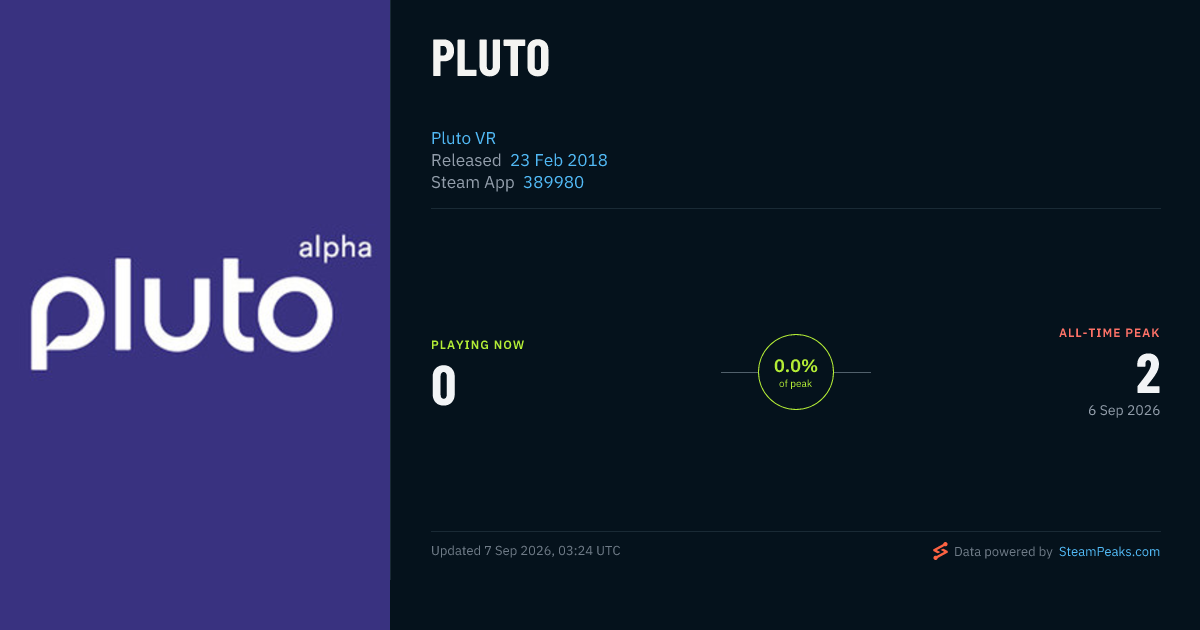Click the 0.0% of peak circle
This screenshot has width=1200, height=630.
click(796, 372)
